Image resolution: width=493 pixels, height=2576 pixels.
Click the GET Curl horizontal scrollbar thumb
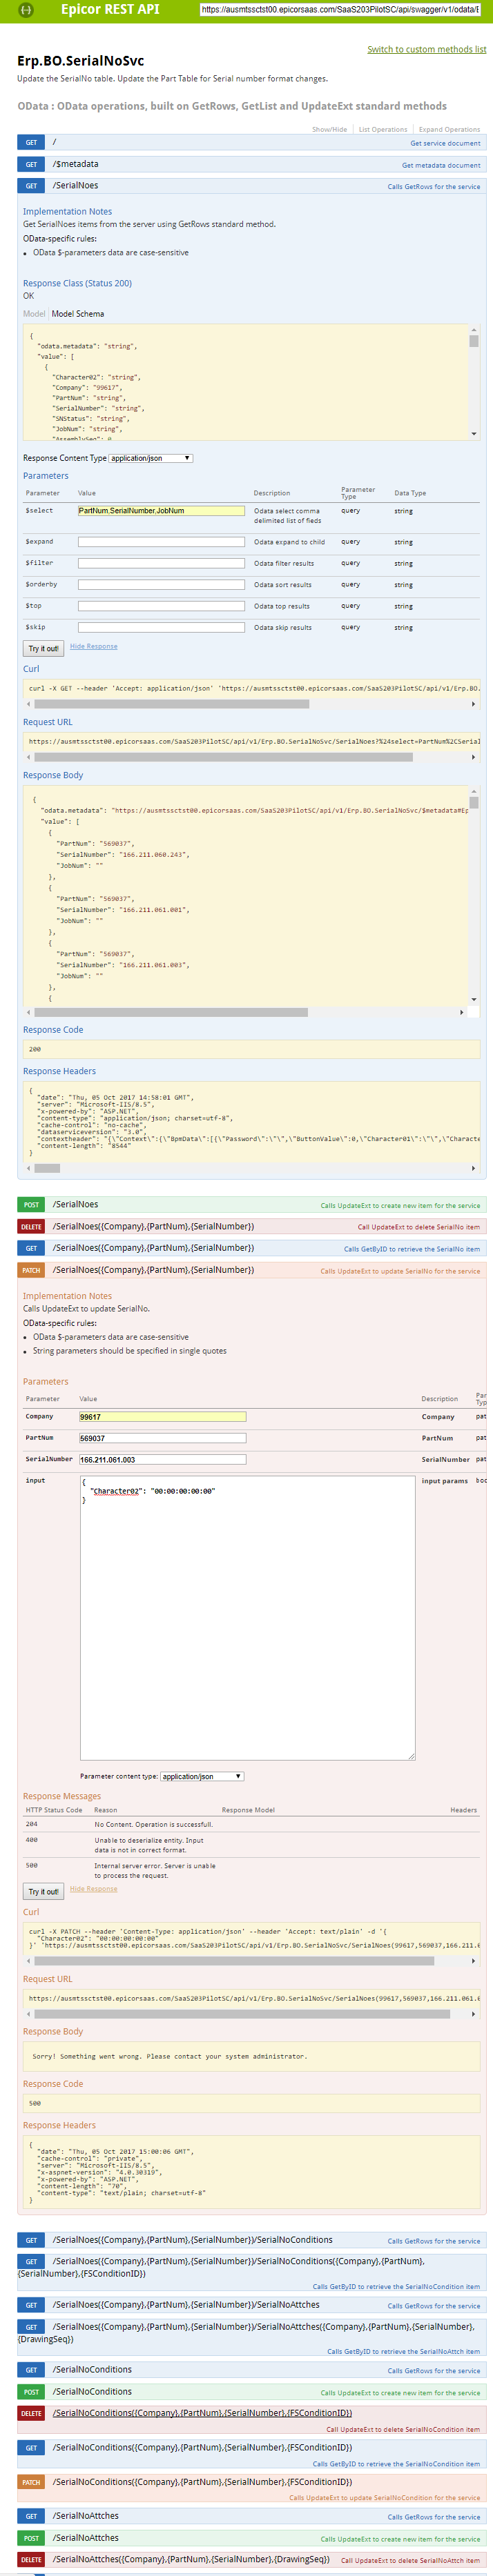[x=172, y=704]
